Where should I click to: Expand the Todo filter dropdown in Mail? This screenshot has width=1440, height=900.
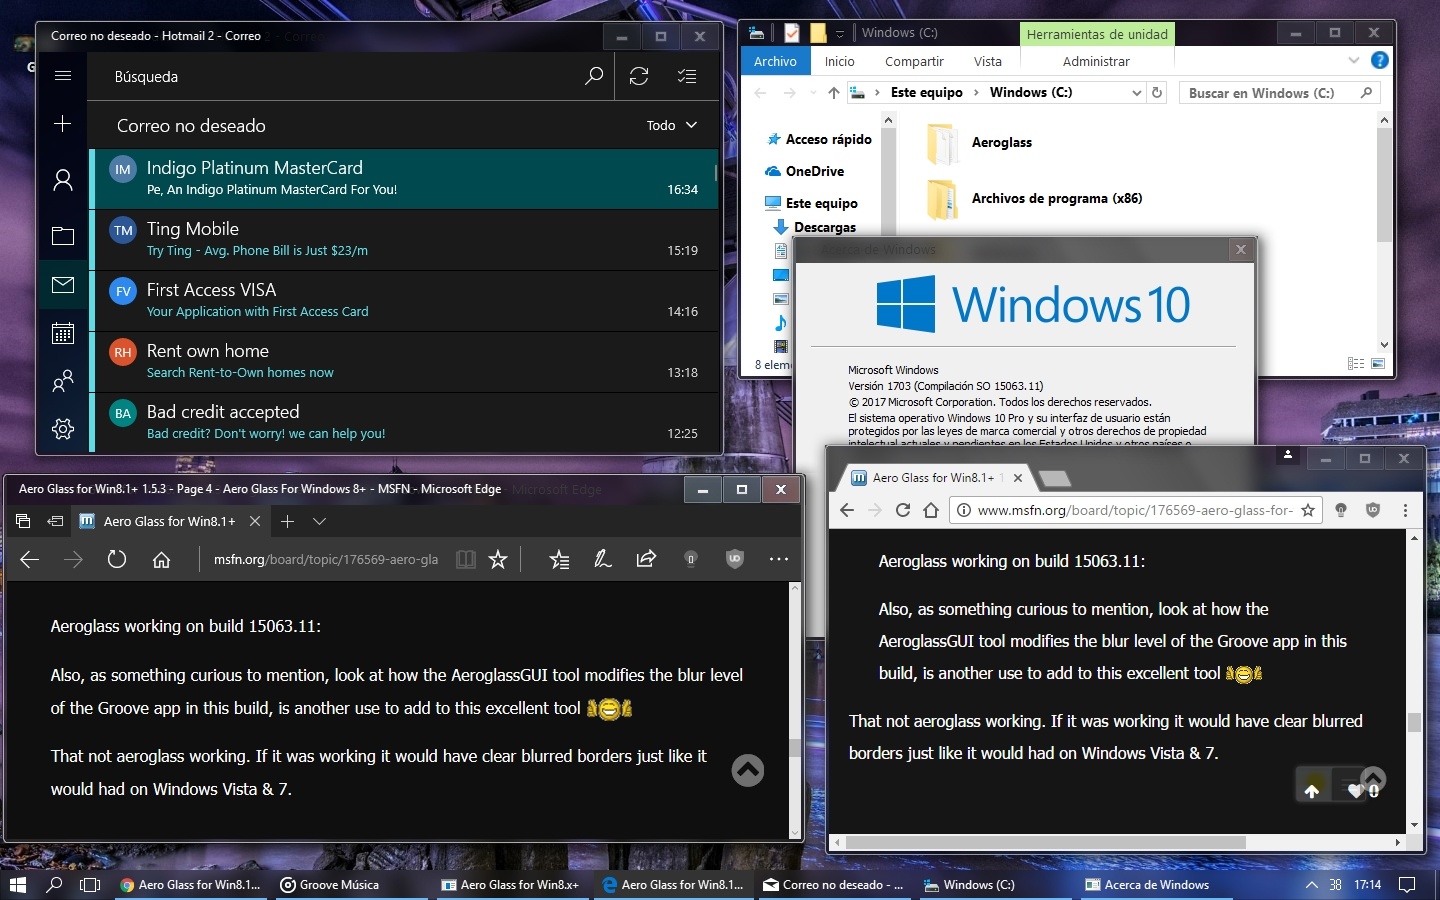[671, 125]
